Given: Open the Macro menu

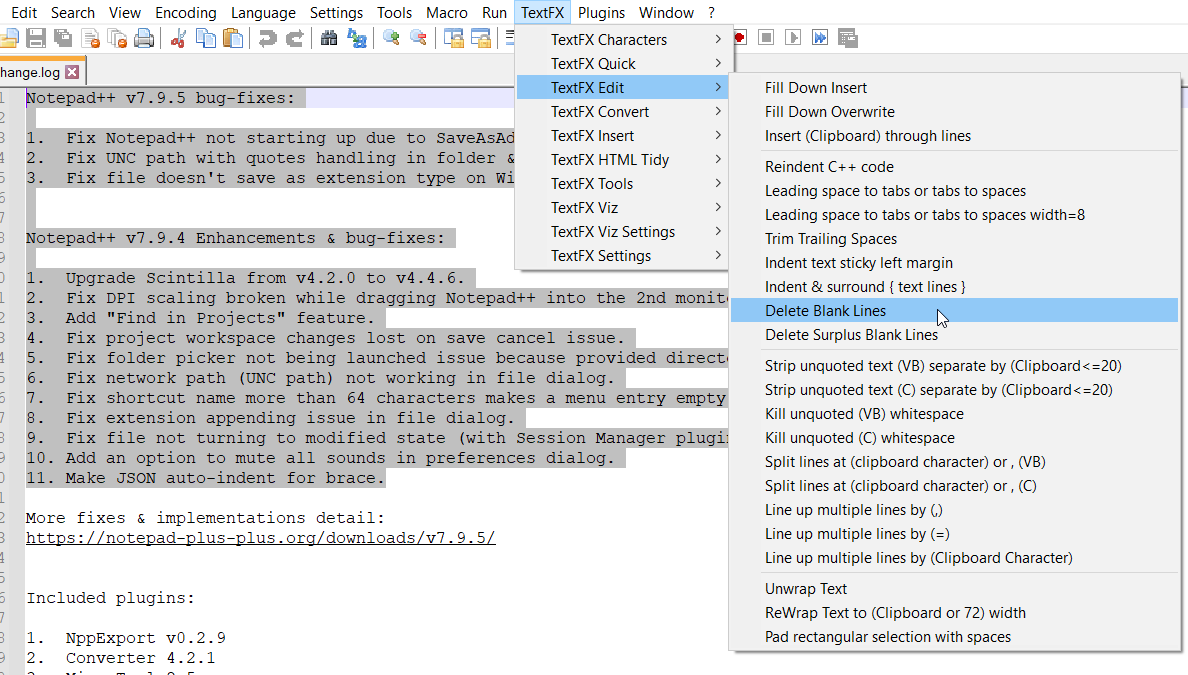Looking at the screenshot, I should coord(447,13).
